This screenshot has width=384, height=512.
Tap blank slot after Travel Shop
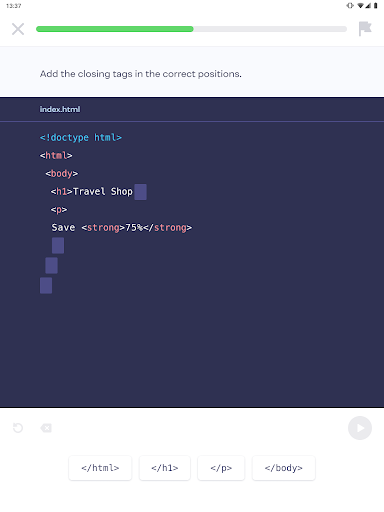coord(140,192)
